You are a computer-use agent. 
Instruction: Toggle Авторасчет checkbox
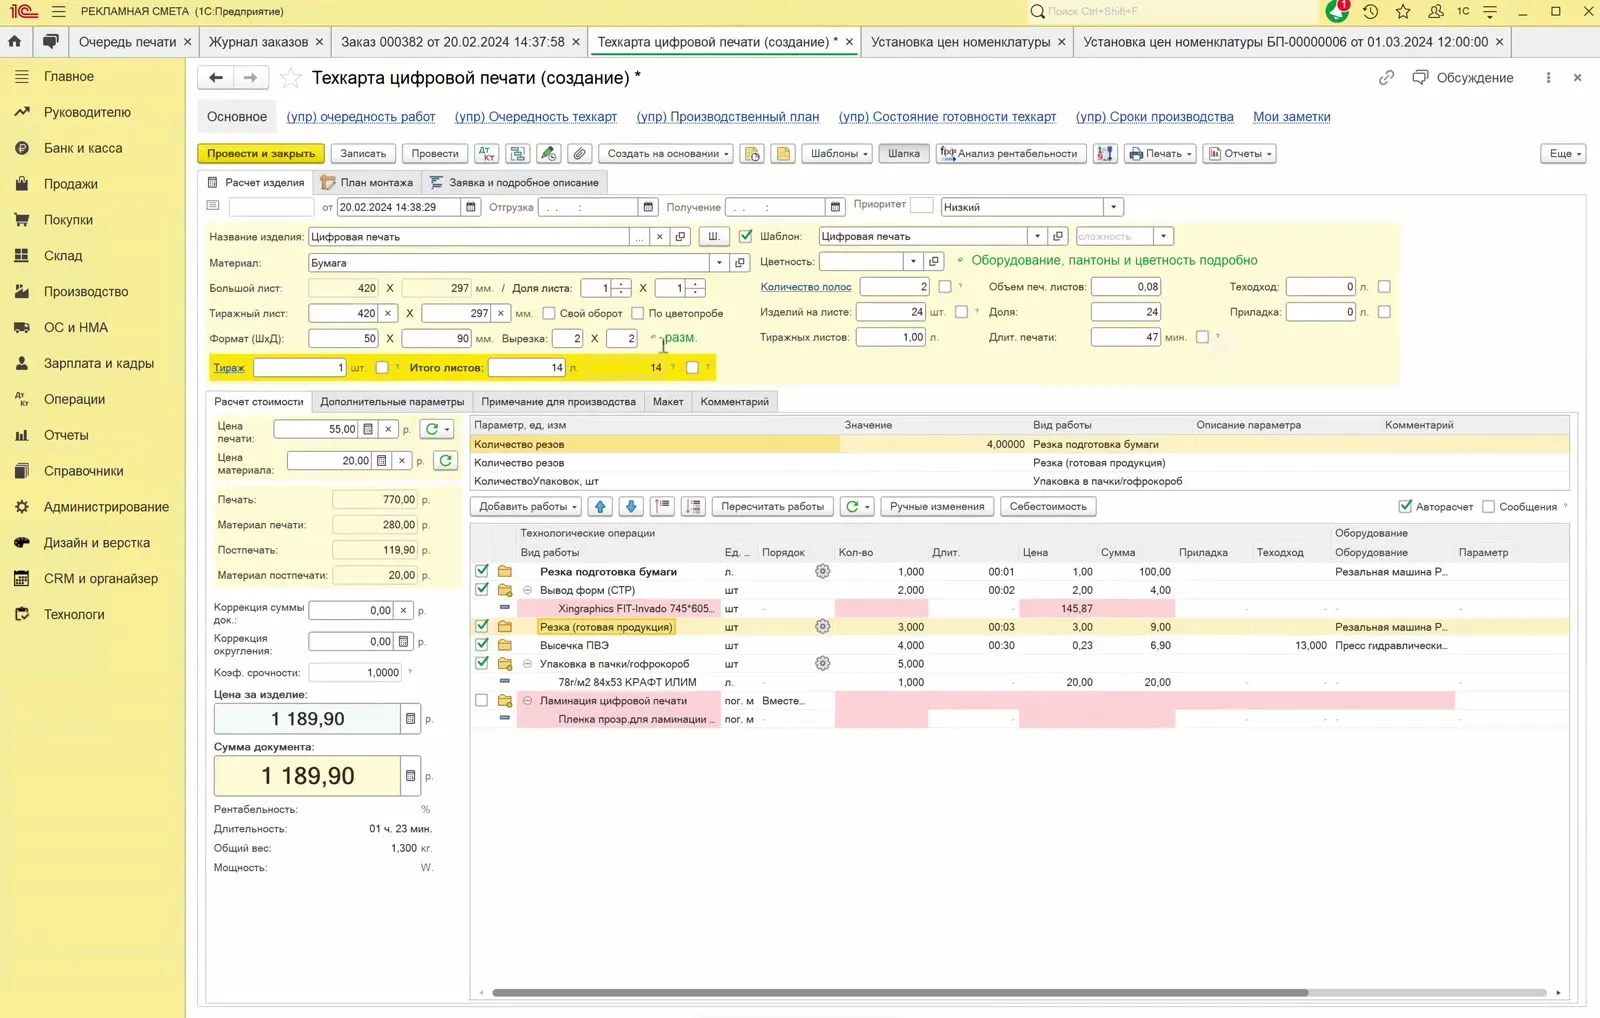(1405, 507)
